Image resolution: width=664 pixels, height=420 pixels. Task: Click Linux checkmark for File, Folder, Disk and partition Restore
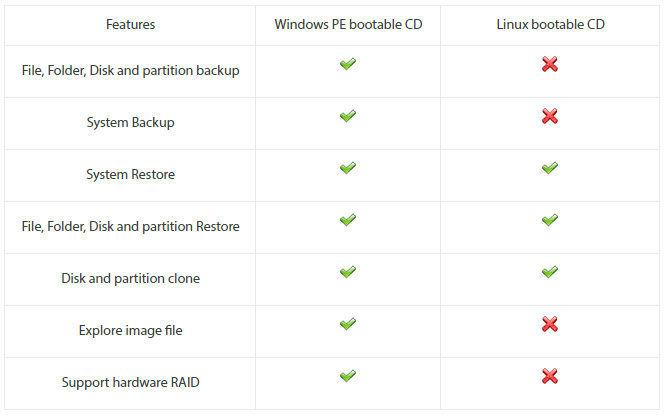[x=550, y=220]
